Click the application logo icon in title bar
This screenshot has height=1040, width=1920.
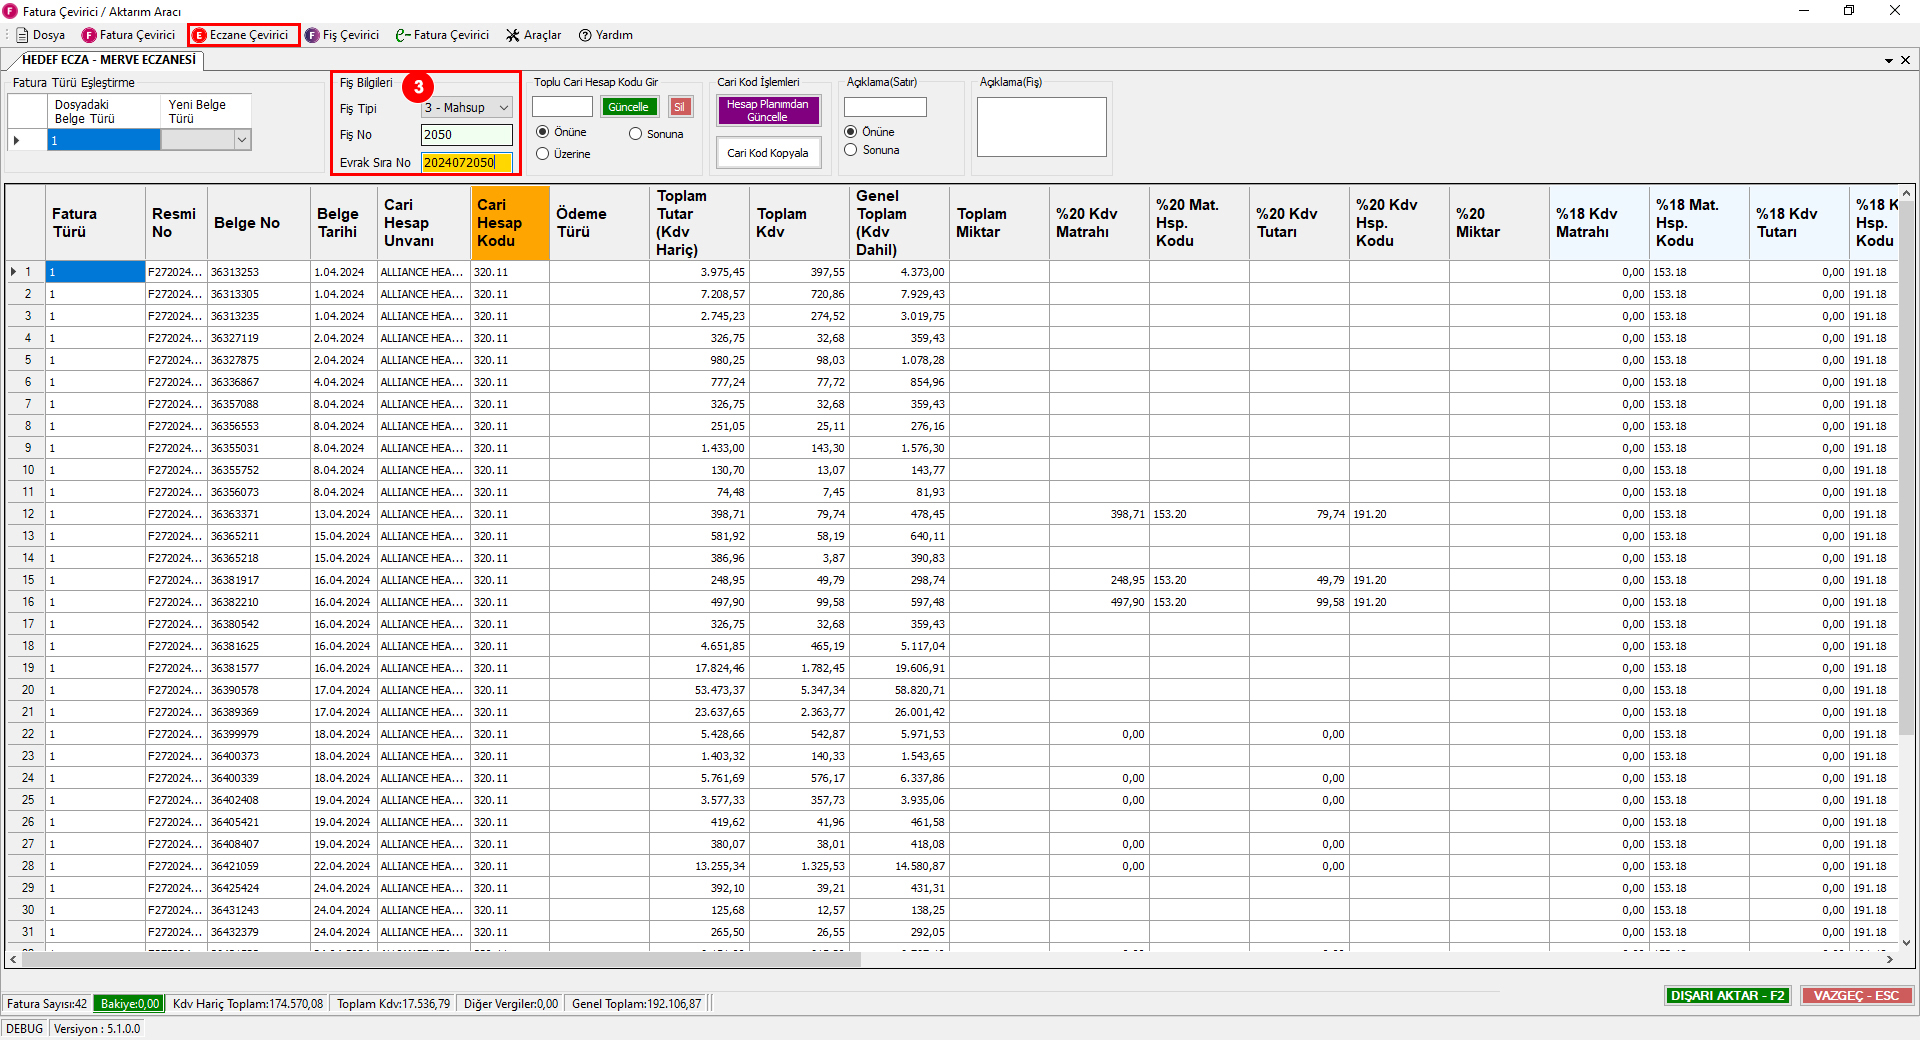click(11, 11)
